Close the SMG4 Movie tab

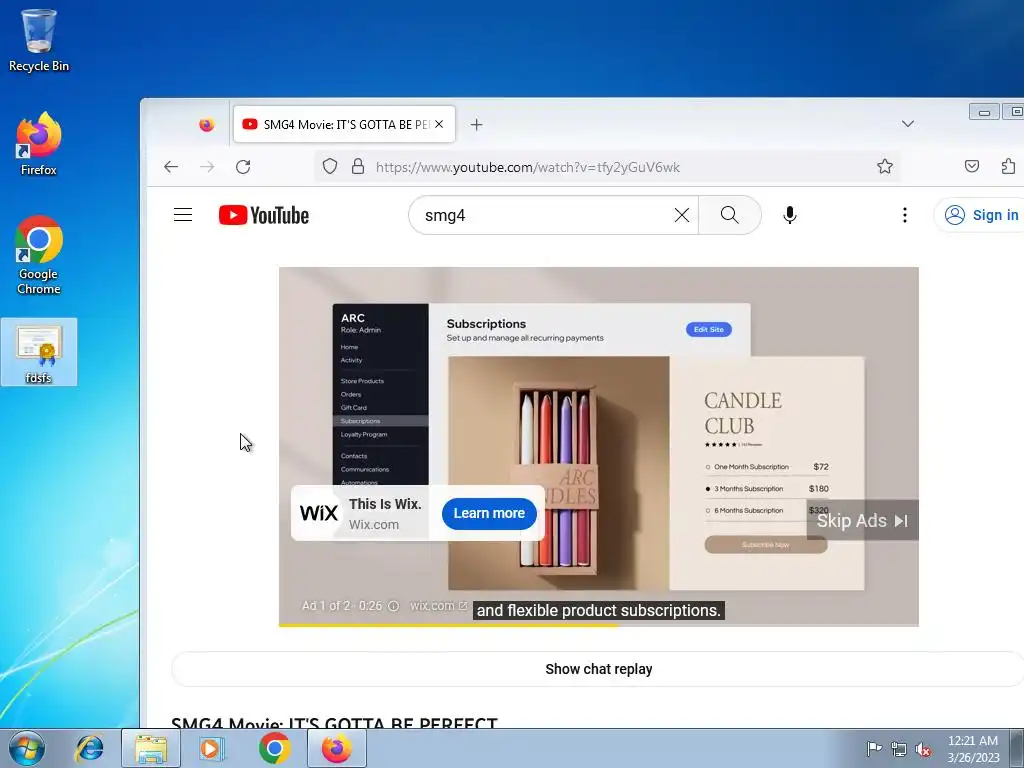(x=440, y=124)
